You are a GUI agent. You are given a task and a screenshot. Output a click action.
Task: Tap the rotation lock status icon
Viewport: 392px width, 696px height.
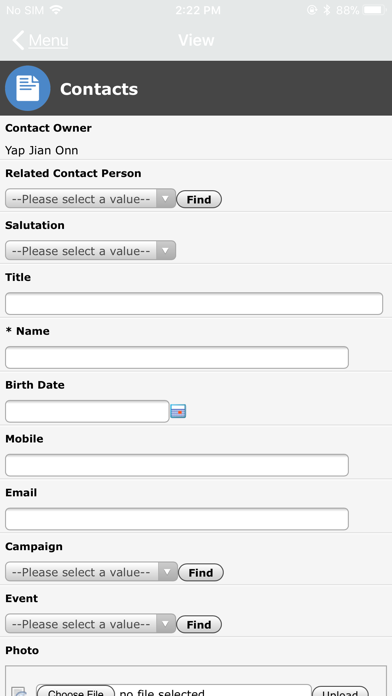coord(312,10)
